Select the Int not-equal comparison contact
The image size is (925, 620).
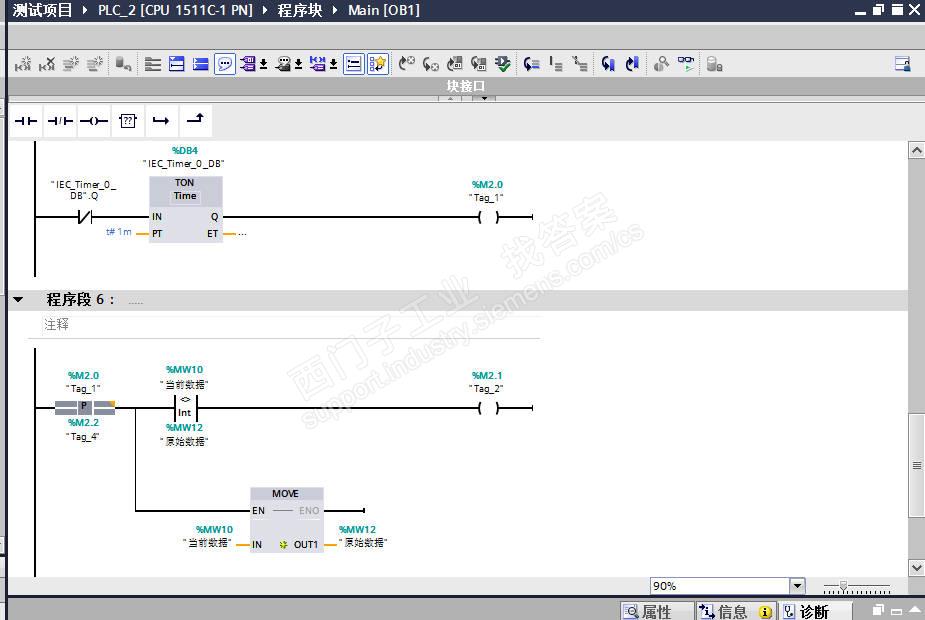[x=185, y=407]
